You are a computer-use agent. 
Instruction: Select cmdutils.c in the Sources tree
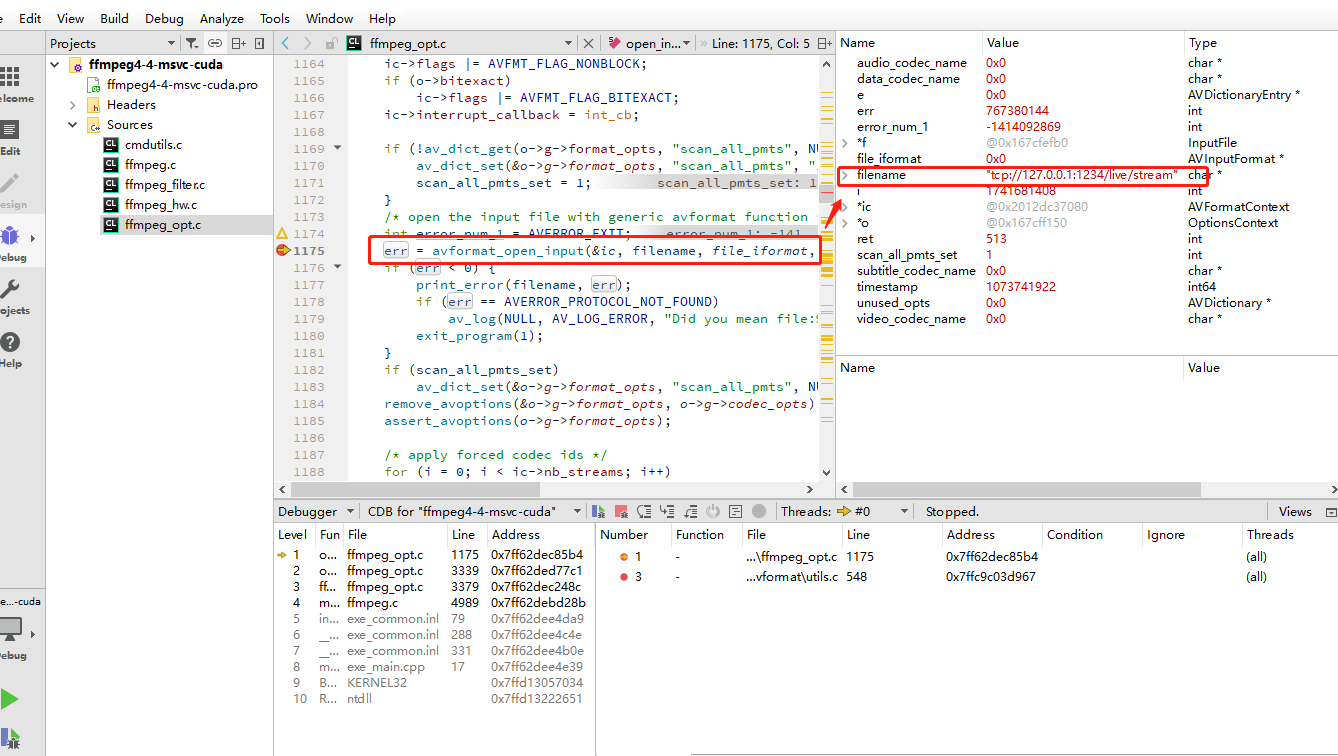point(153,145)
